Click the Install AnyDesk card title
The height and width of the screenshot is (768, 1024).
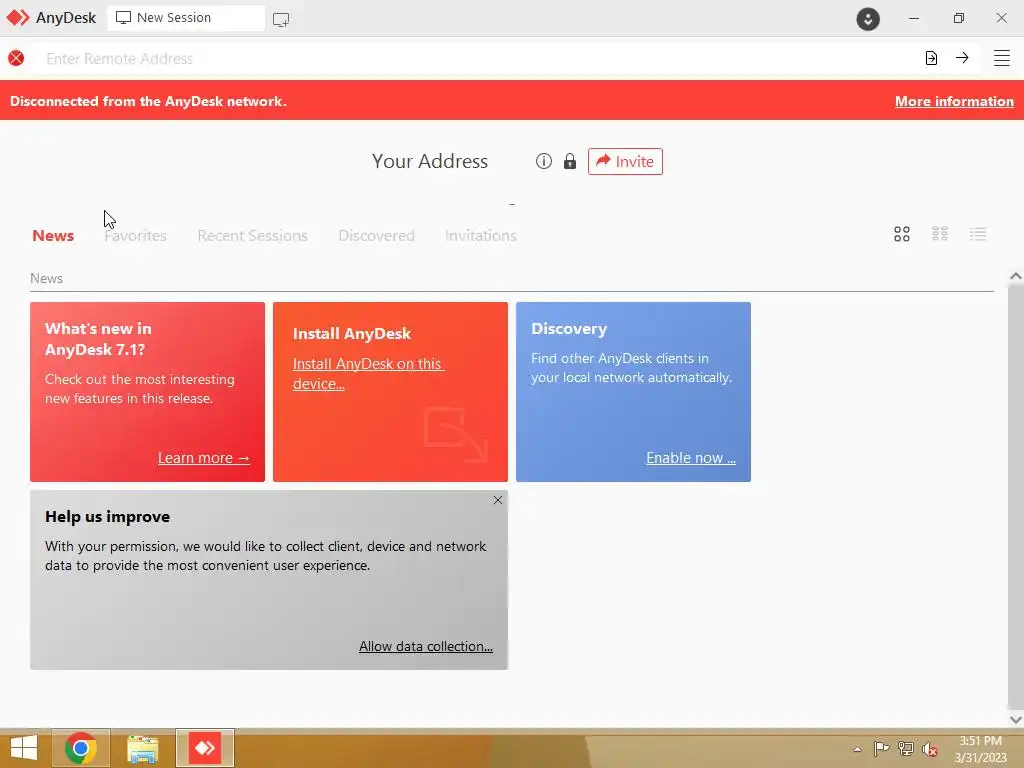(x=351, y=334)
